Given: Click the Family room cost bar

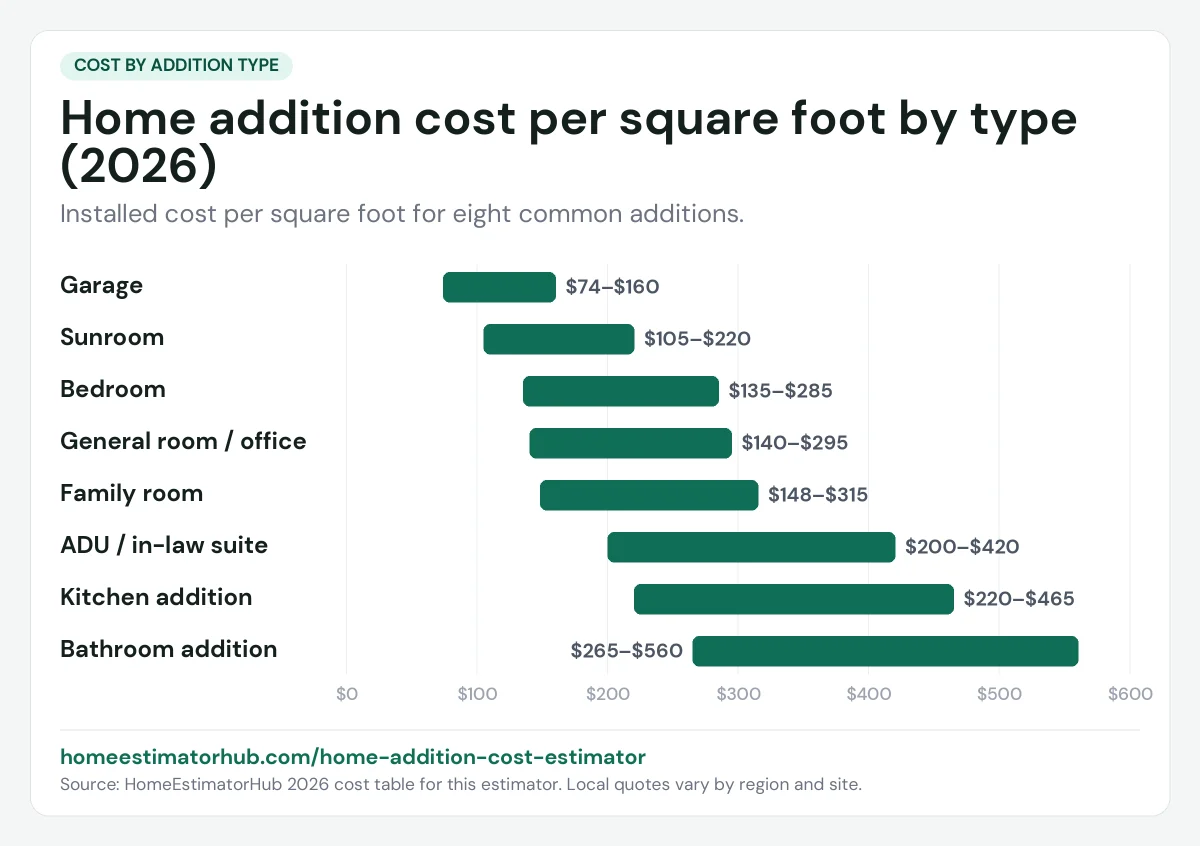Looking at the screenshot, I should tap(649, 495).
